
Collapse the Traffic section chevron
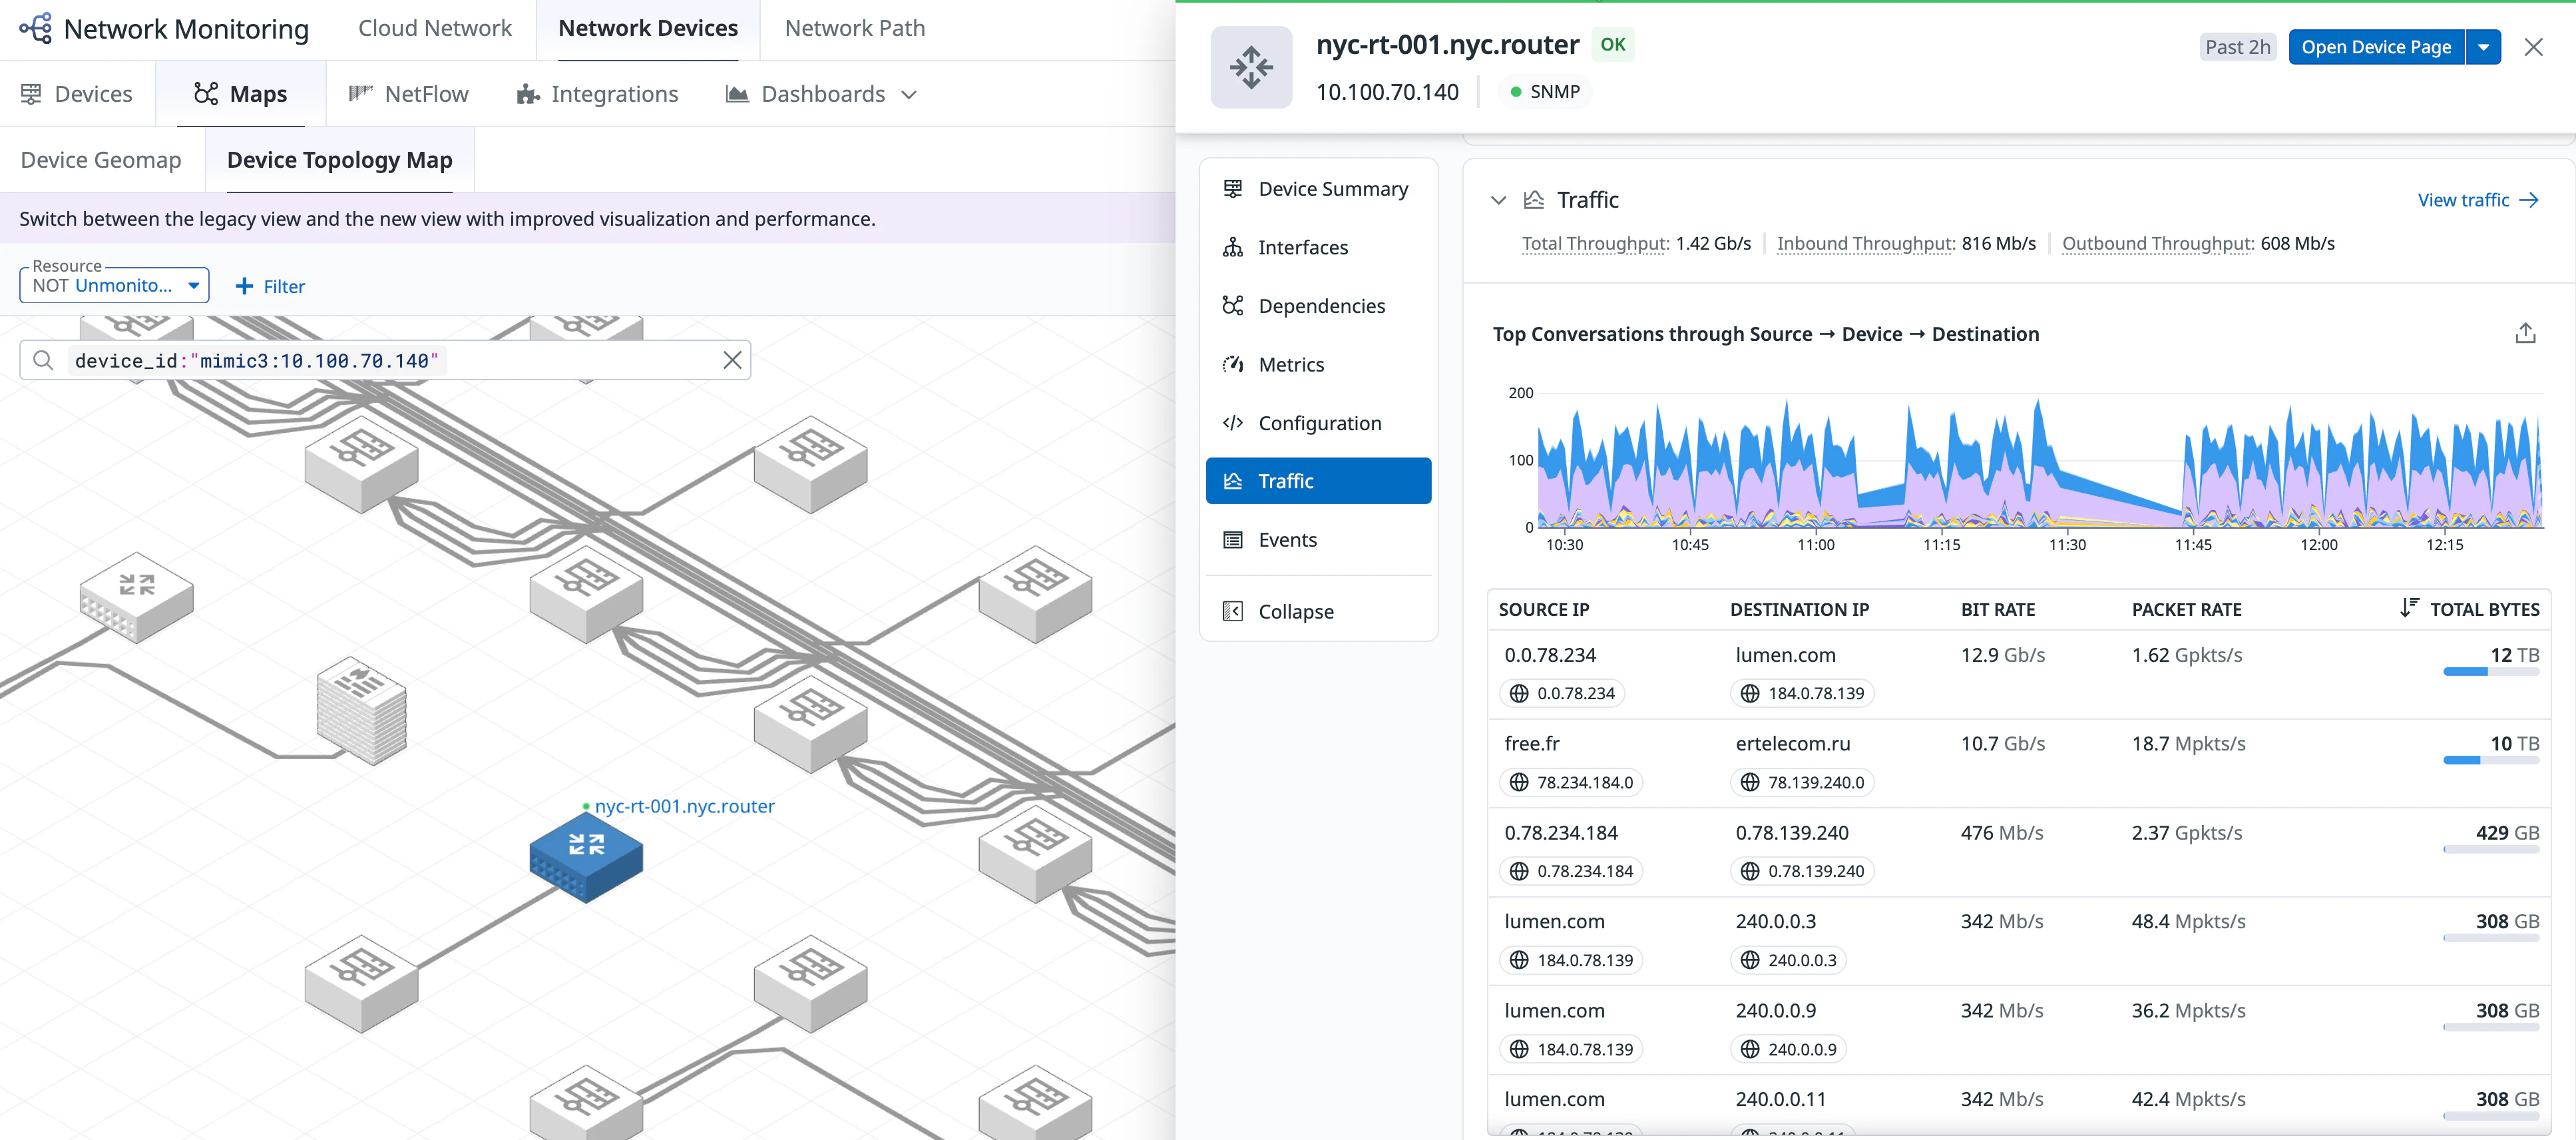[x=1498, y=200]
